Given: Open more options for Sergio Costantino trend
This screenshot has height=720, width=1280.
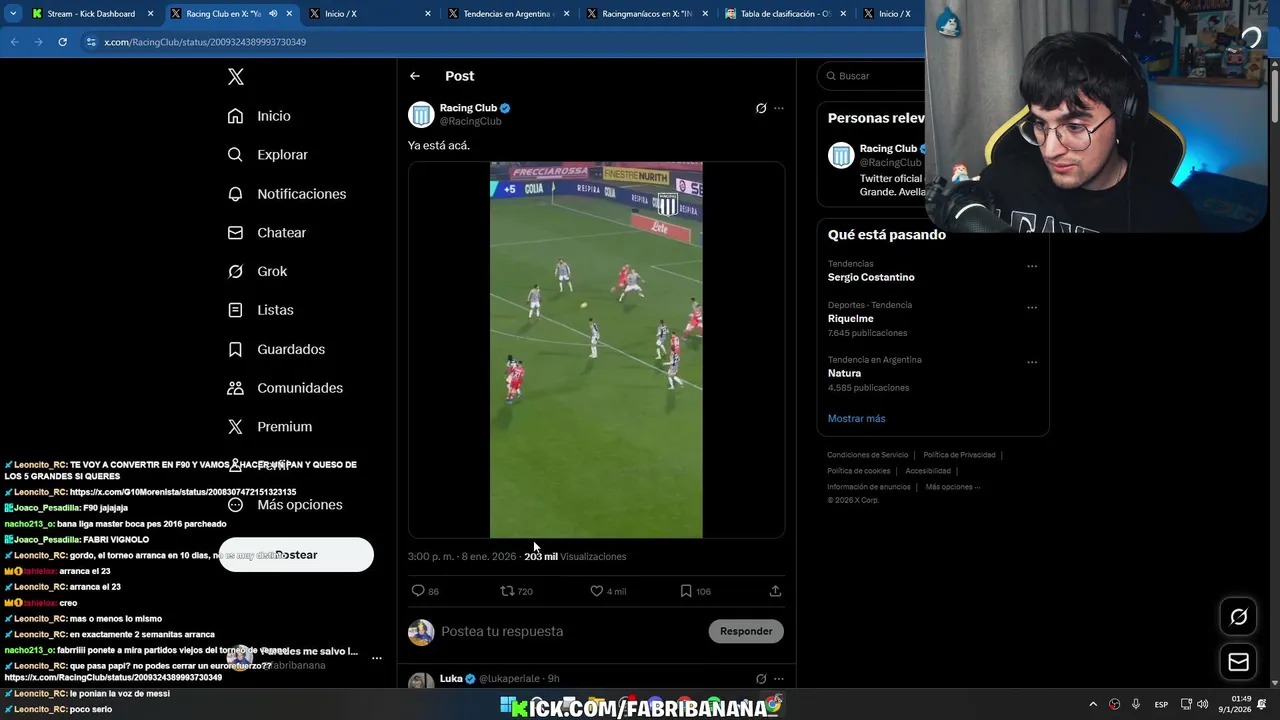Looking at the screenshot, I should [1032, 267].
